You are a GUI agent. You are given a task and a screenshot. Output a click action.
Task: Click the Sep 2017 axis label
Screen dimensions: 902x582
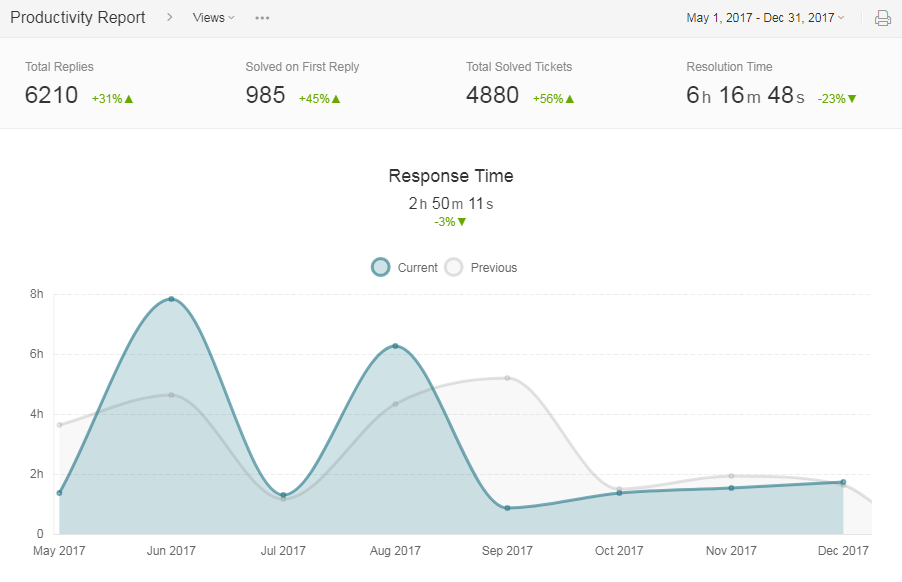[x=507, y=551]
